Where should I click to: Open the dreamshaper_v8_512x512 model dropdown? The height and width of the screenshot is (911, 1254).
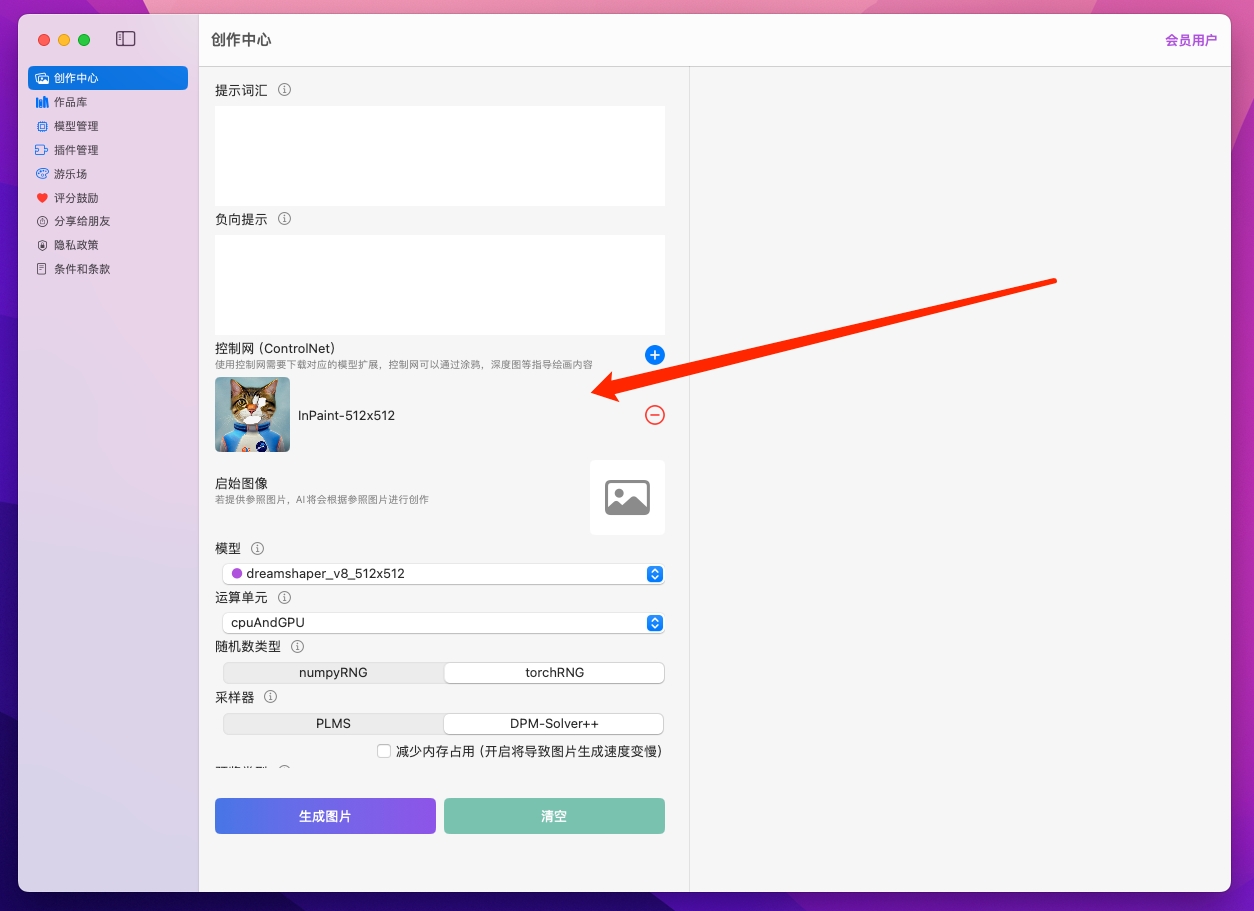point(443,574)
